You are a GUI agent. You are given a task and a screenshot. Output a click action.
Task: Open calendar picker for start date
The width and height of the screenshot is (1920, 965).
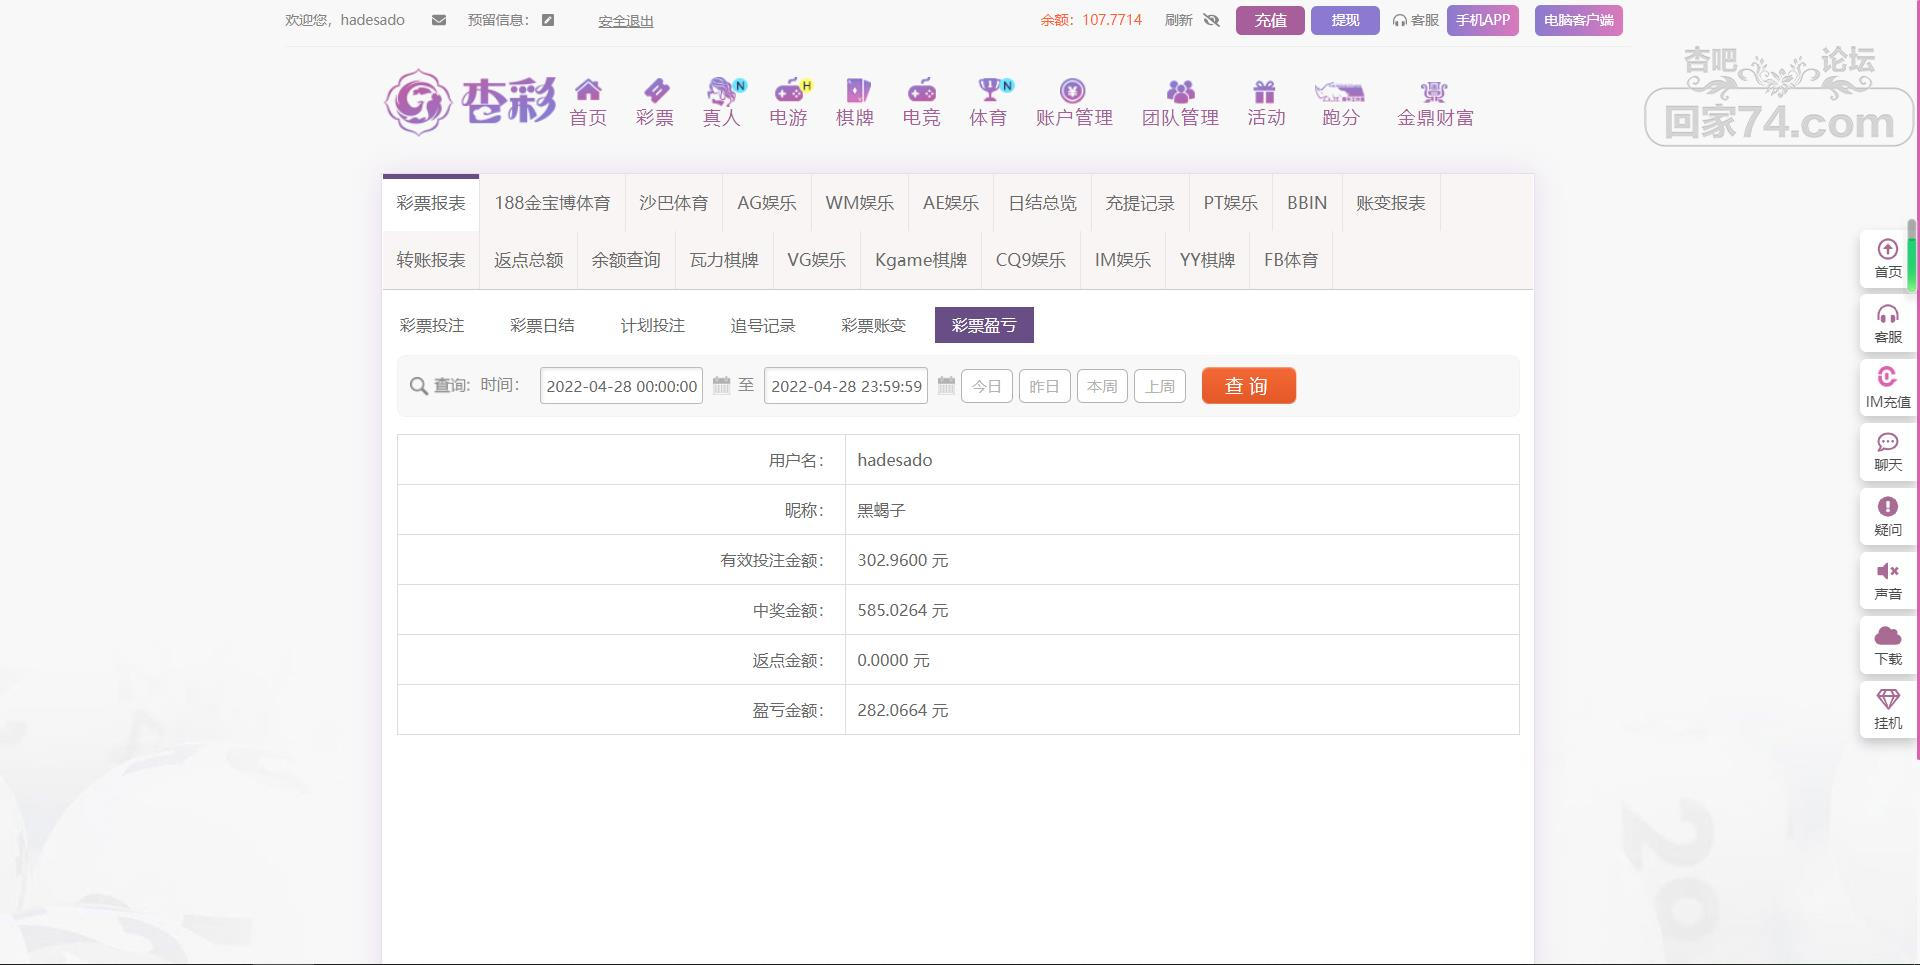(721, 386)
